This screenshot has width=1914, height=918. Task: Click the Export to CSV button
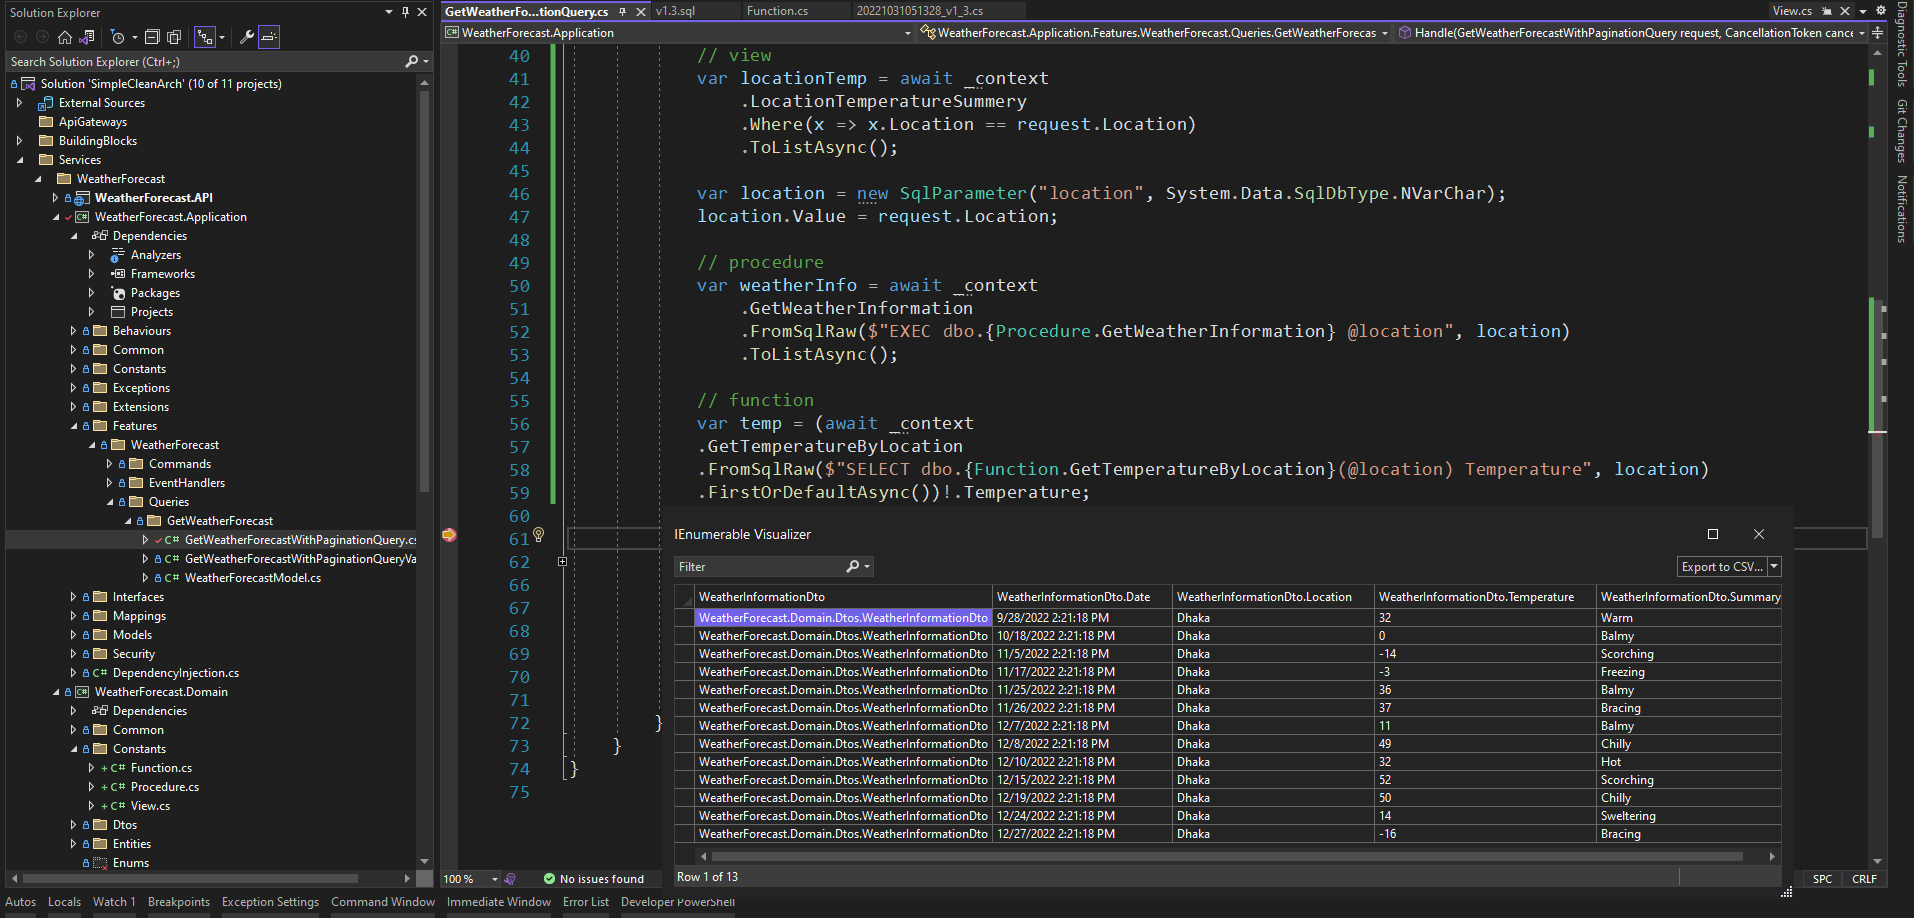point(1721,567)
